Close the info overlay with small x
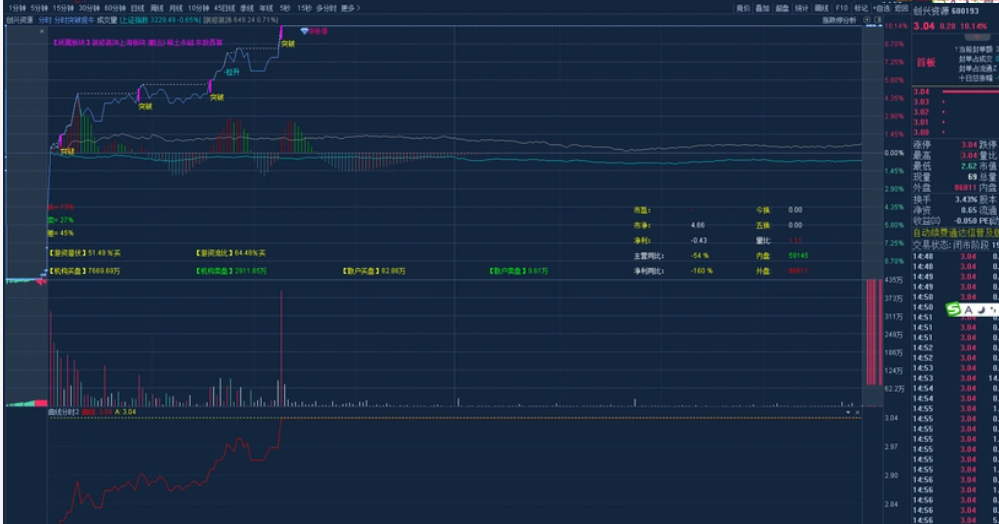Image resolution: width=999 pixels, height=524 pixels. [855, 410]
